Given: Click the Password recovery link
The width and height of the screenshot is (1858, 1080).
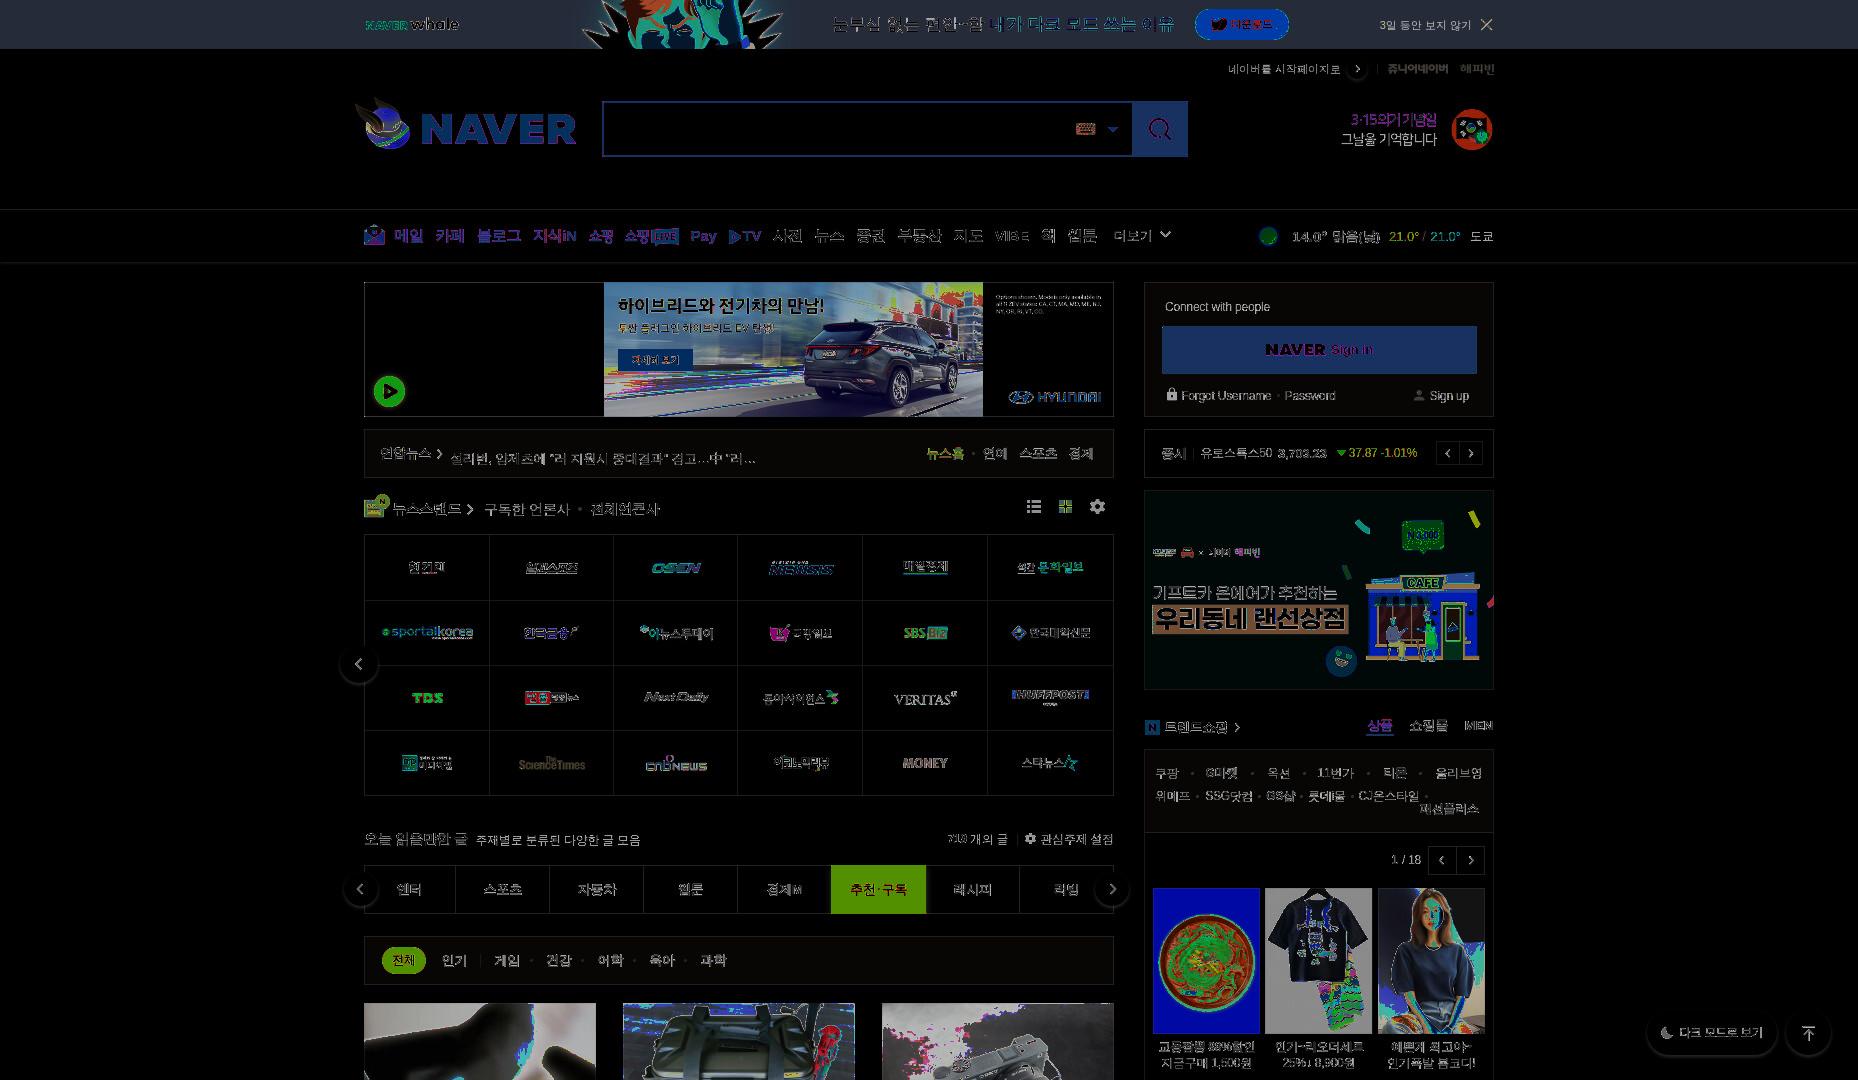Looking at the screenshot, I should pos(1309,396).
